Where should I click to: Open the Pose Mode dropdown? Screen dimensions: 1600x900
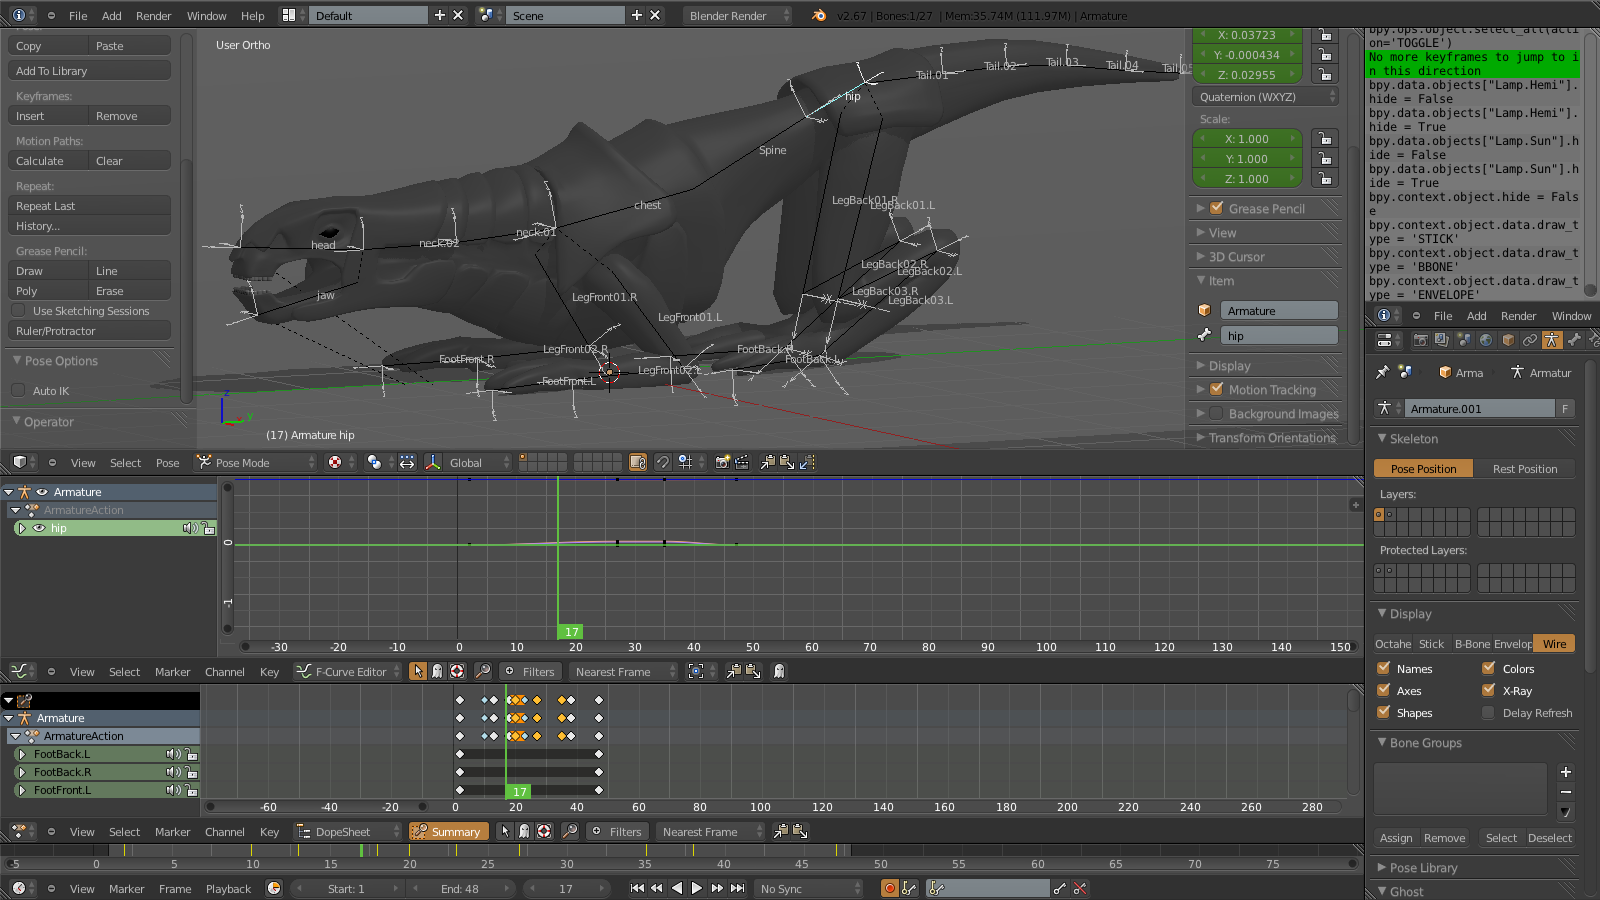click(255, 463)
